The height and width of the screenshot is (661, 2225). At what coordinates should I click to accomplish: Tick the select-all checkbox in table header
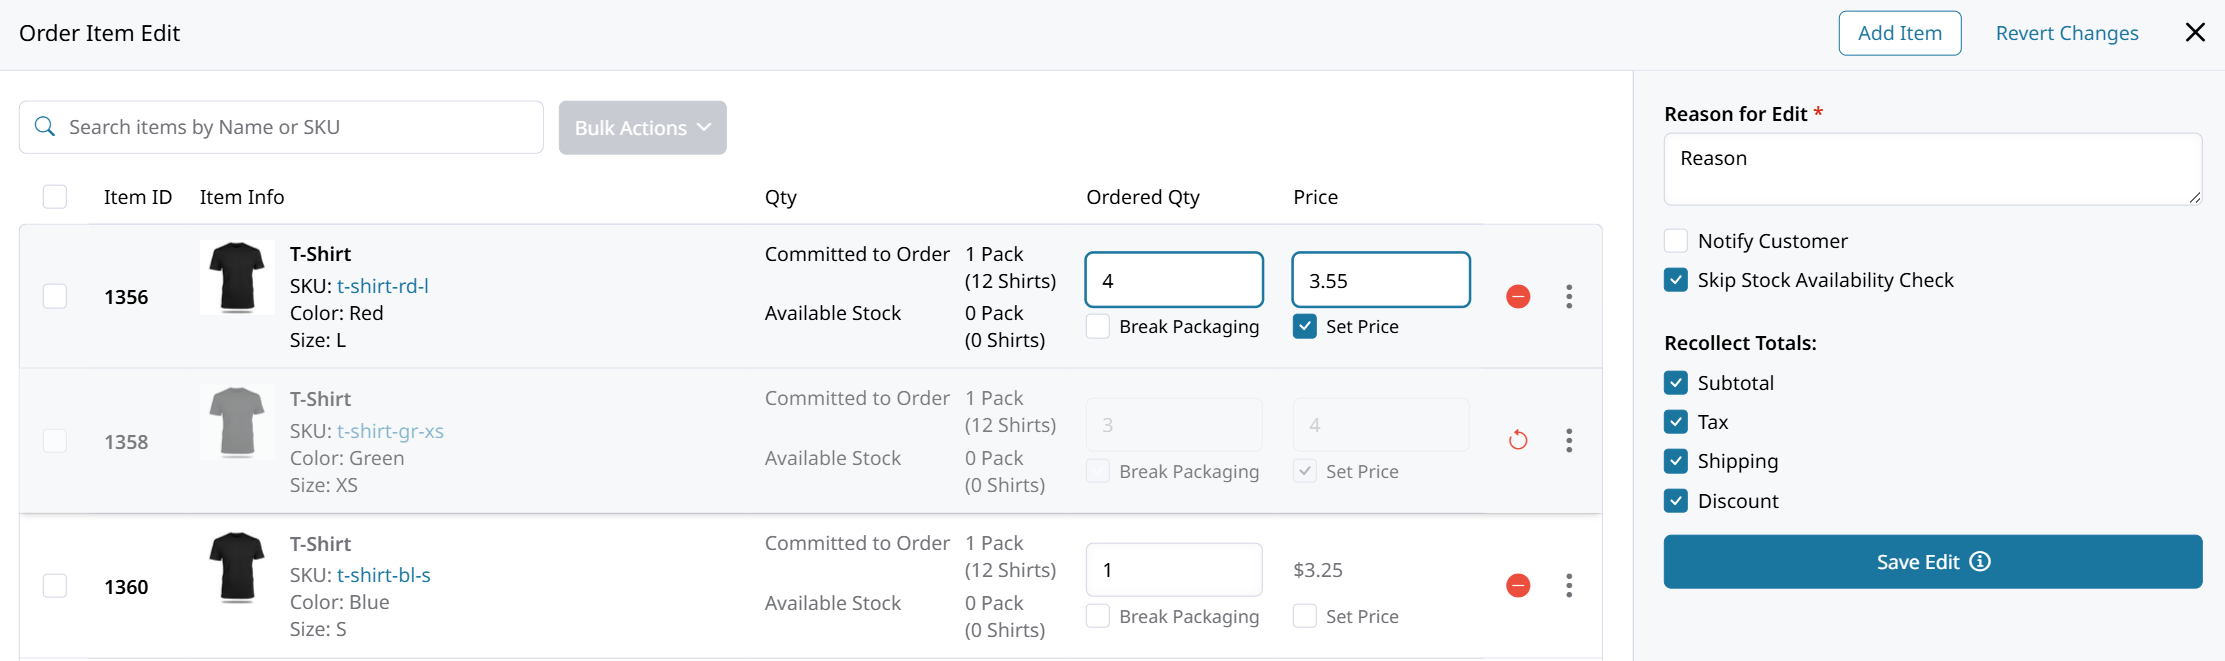pos(55,197)
